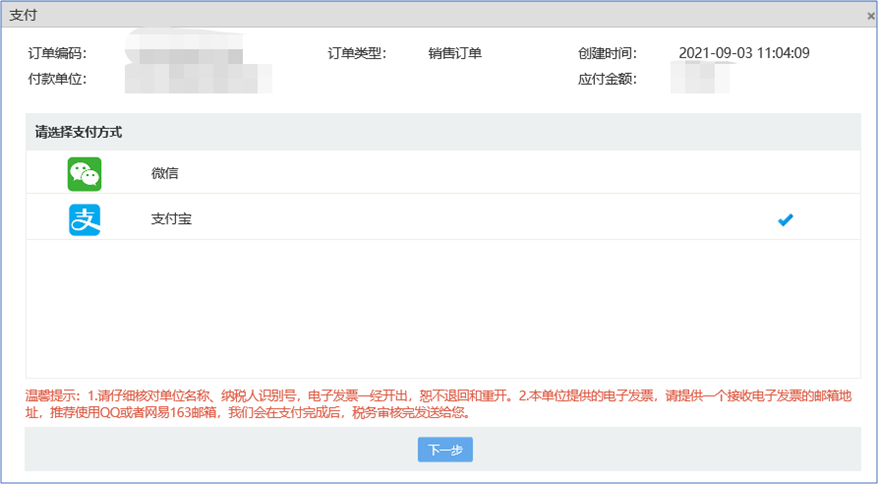Image resolution: width=878 pixels, height=484 pixels.
Task: Select the 支付宝 payment method label
Action: pyautogui.click(x=171, y=219)
